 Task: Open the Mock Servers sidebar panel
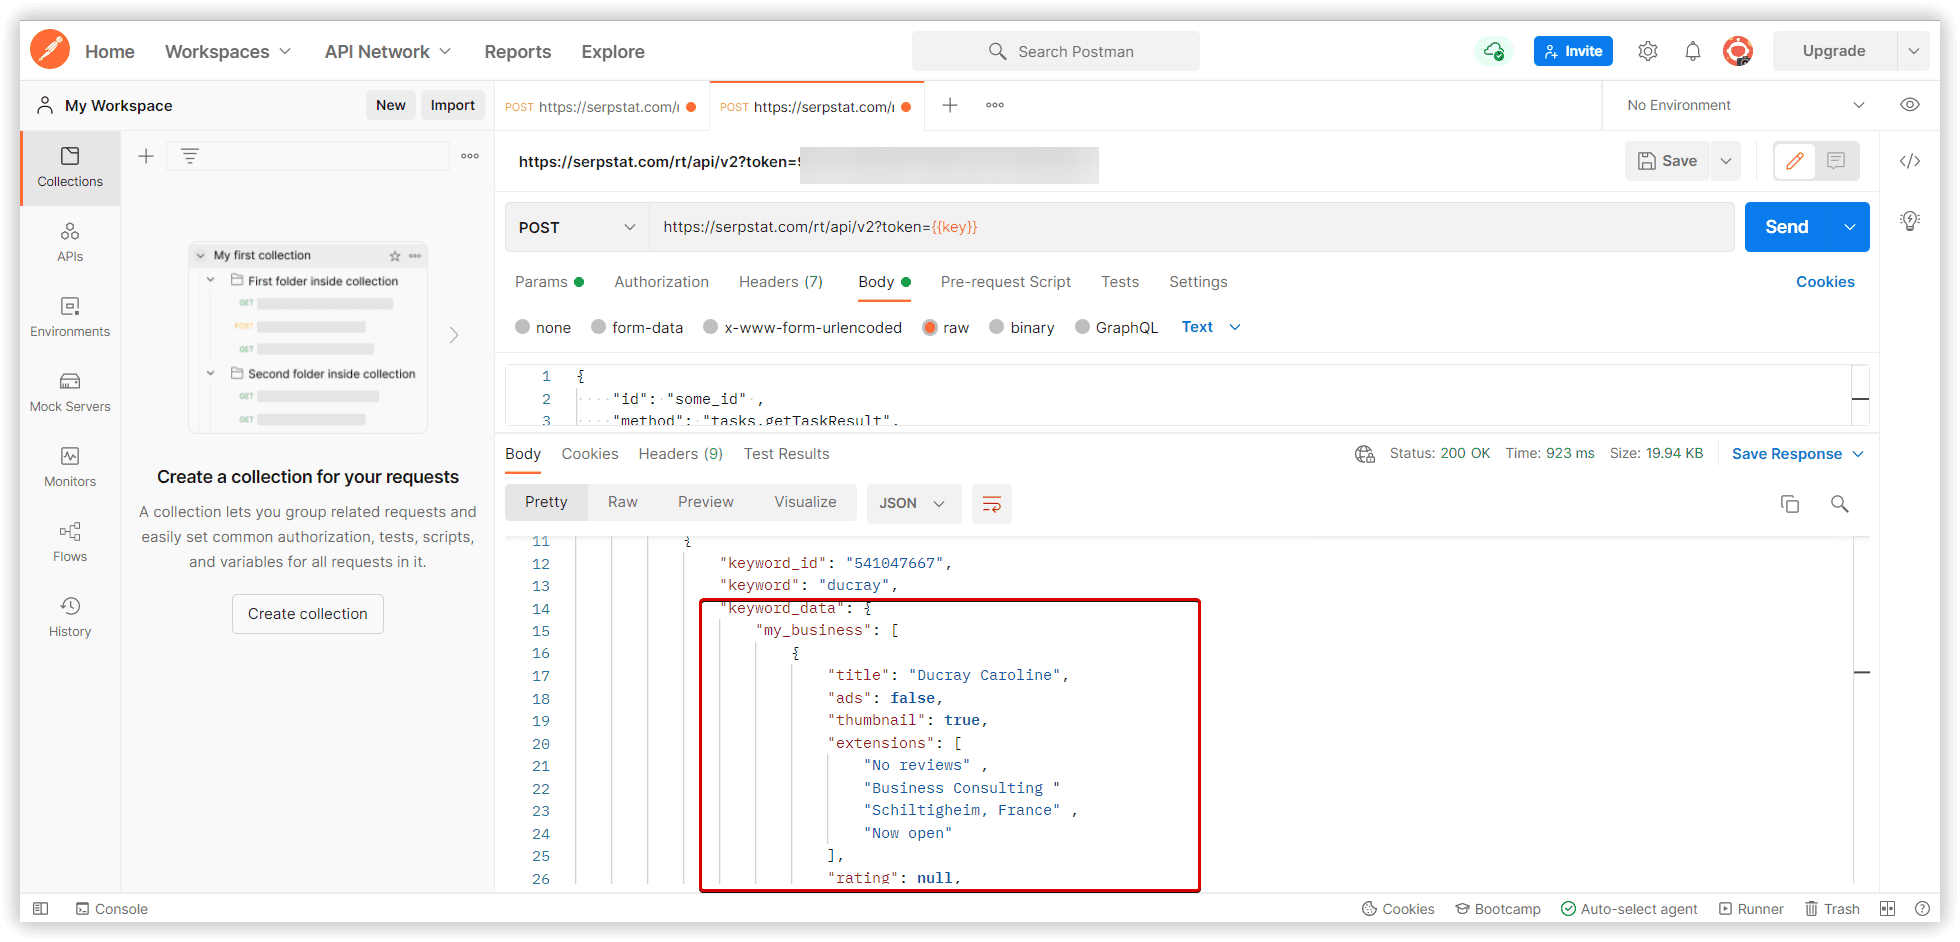pyautogui.click(x=70, y=392)
